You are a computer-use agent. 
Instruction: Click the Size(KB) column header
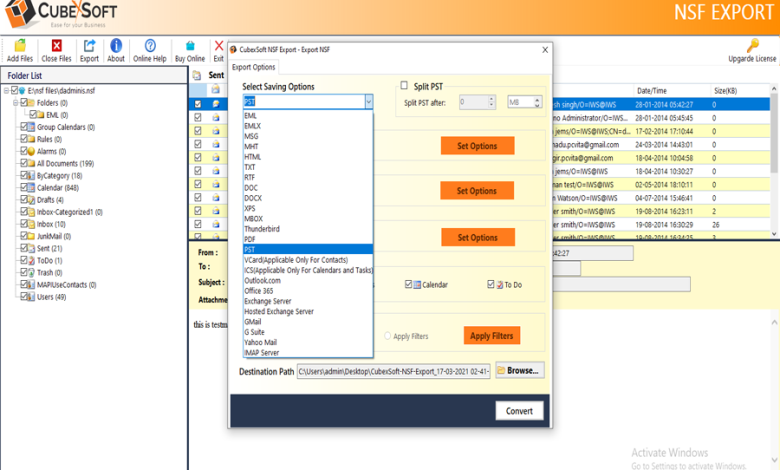click(x=725, y=91)
